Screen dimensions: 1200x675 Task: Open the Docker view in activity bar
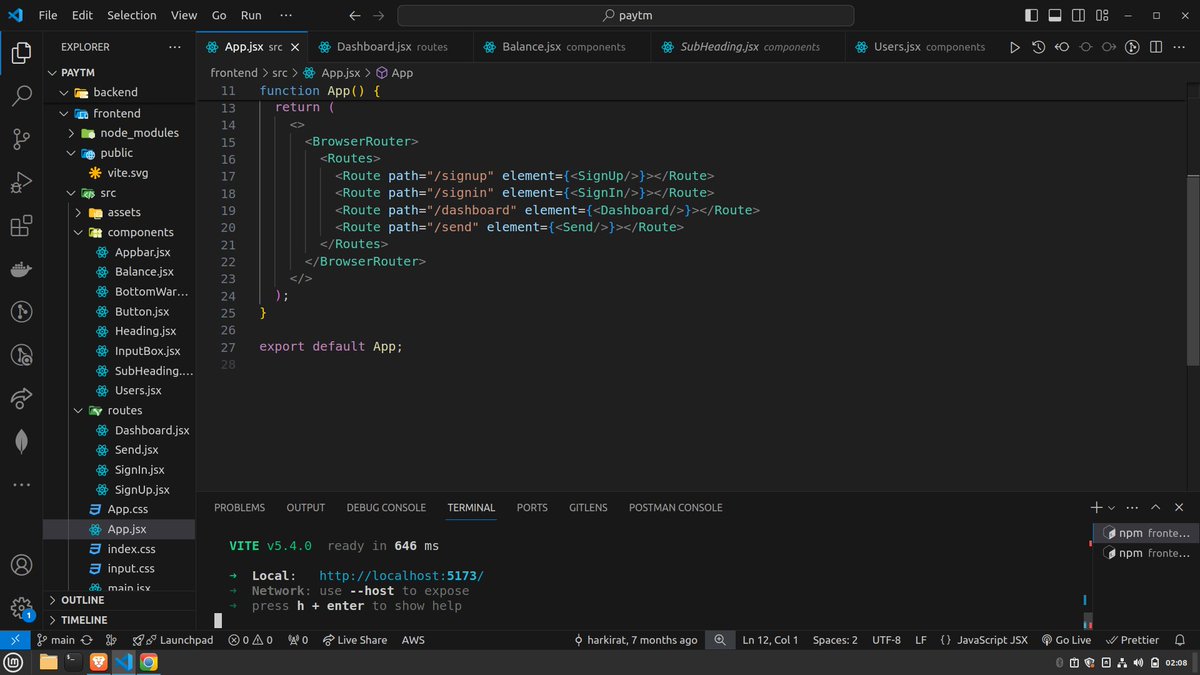click(21, 269)
